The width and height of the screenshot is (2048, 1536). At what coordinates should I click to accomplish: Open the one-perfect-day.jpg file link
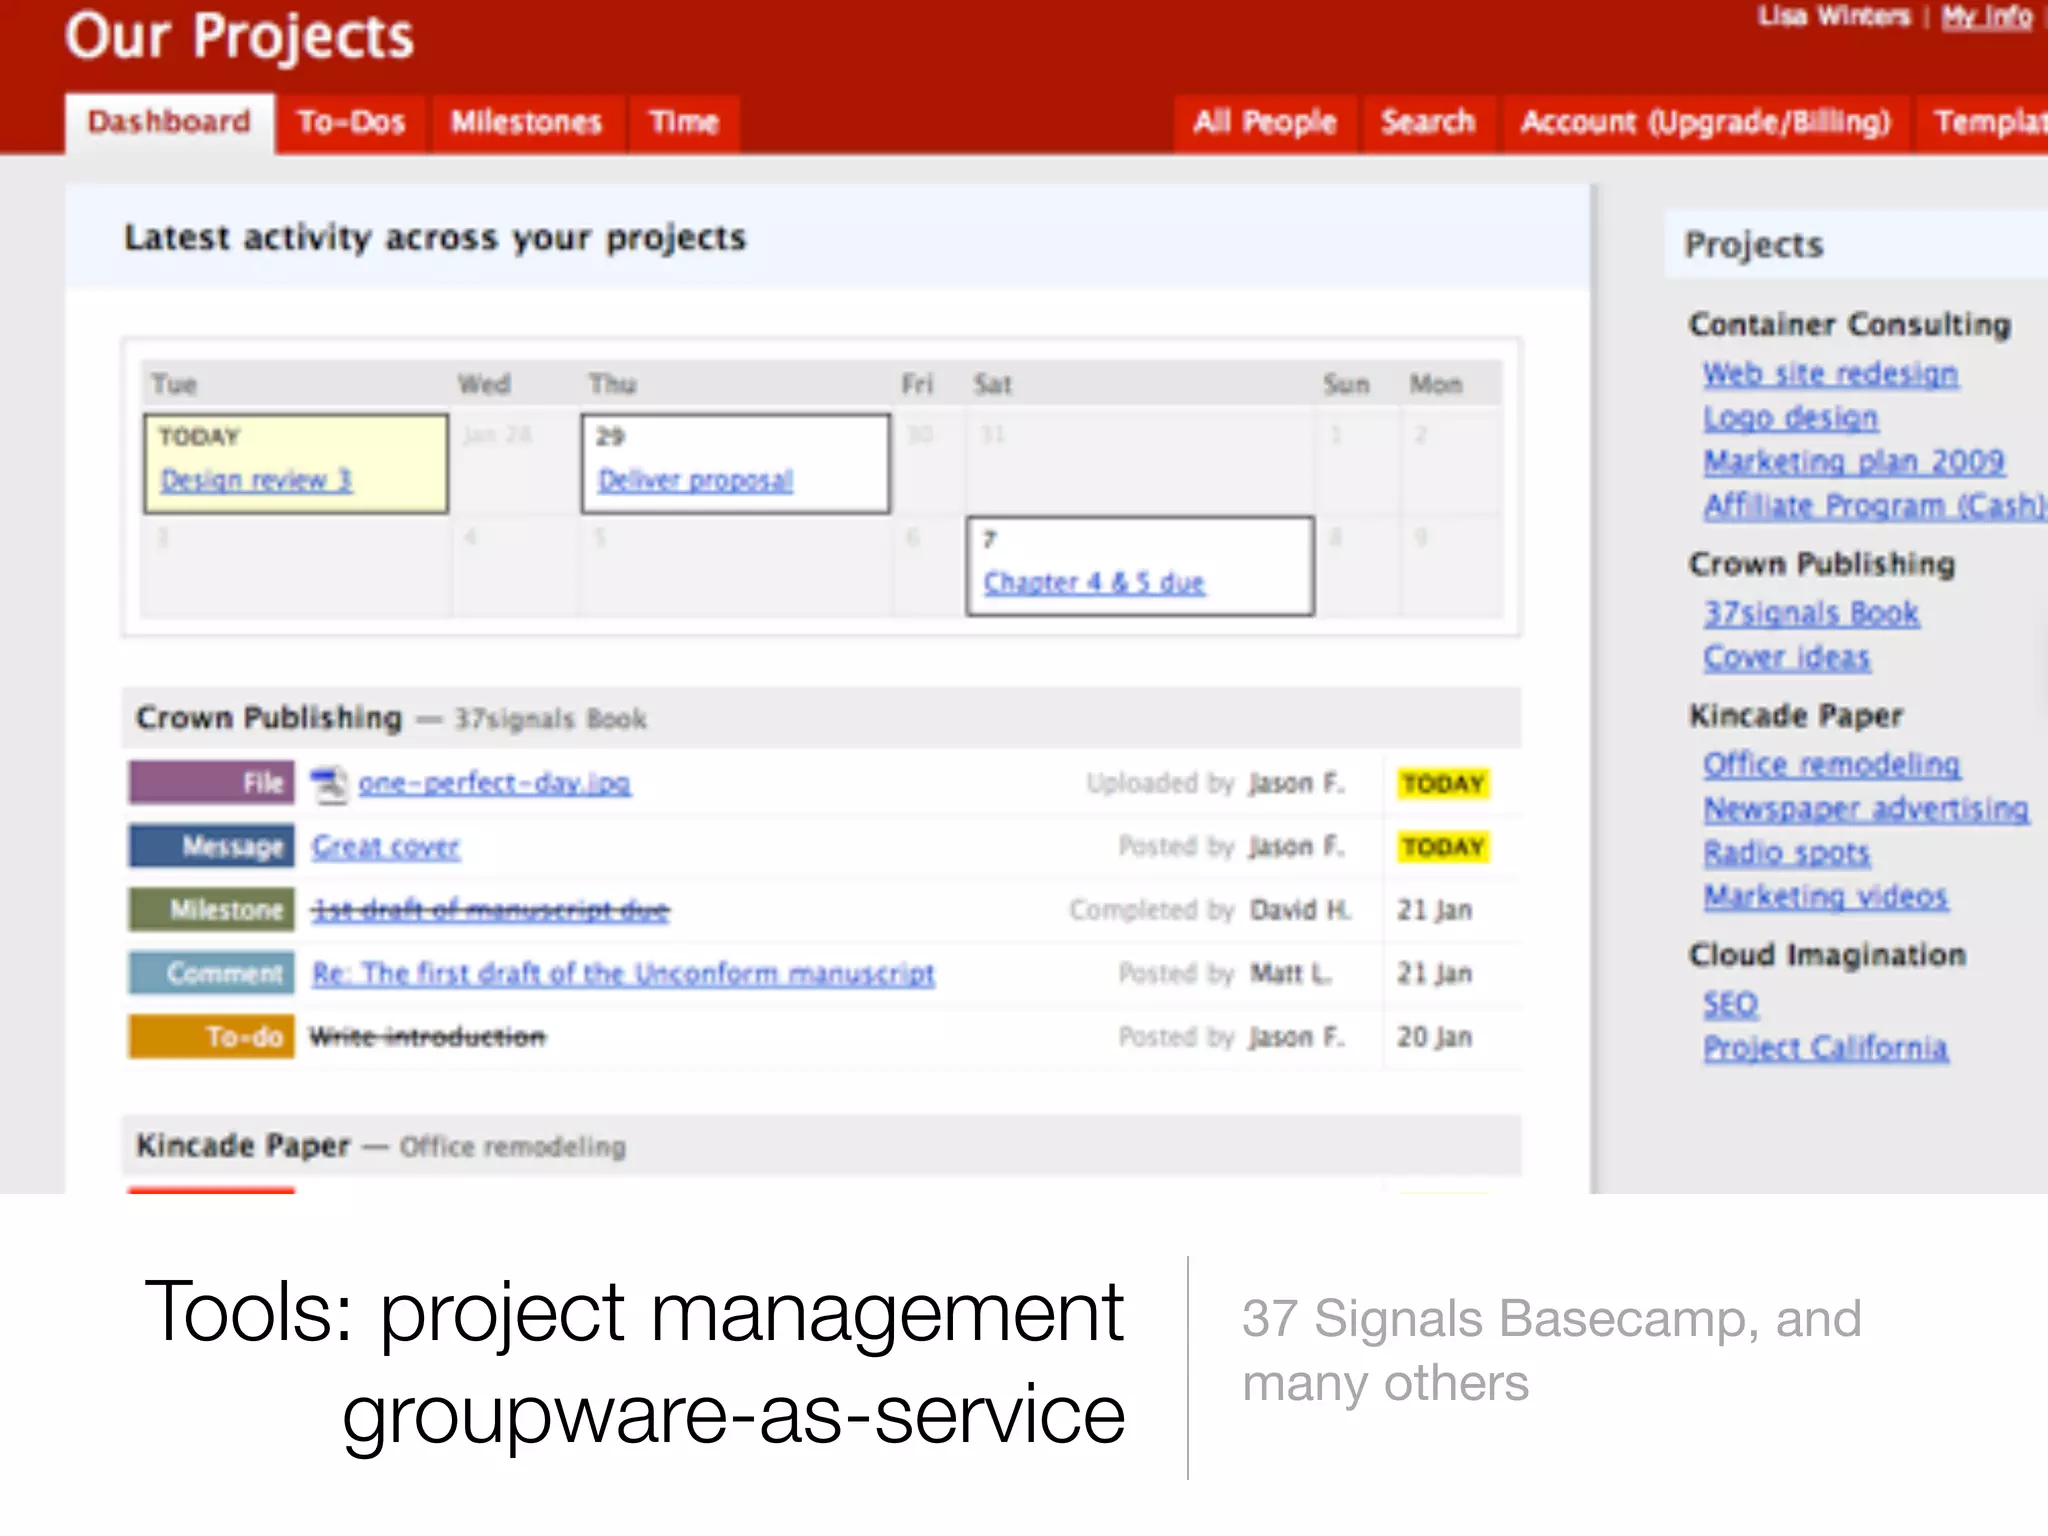[x=494, y=783]
